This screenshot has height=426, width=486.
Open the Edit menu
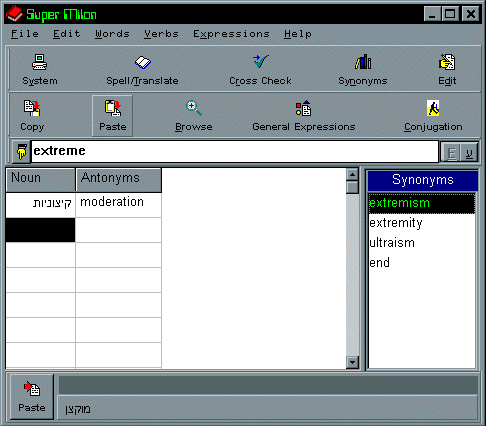click(x=67, y=34)
